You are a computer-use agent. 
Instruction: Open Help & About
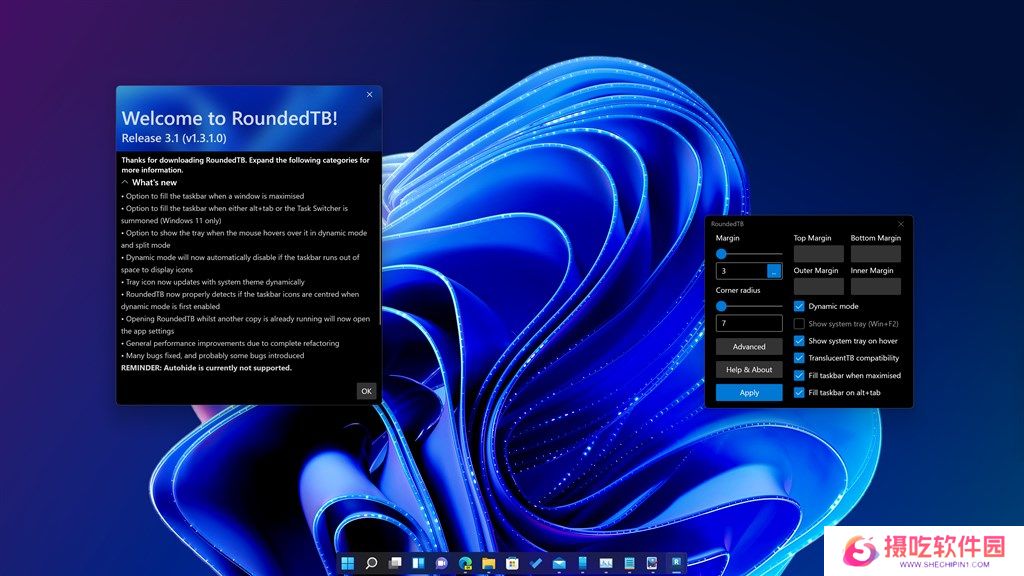coord(749,370)
